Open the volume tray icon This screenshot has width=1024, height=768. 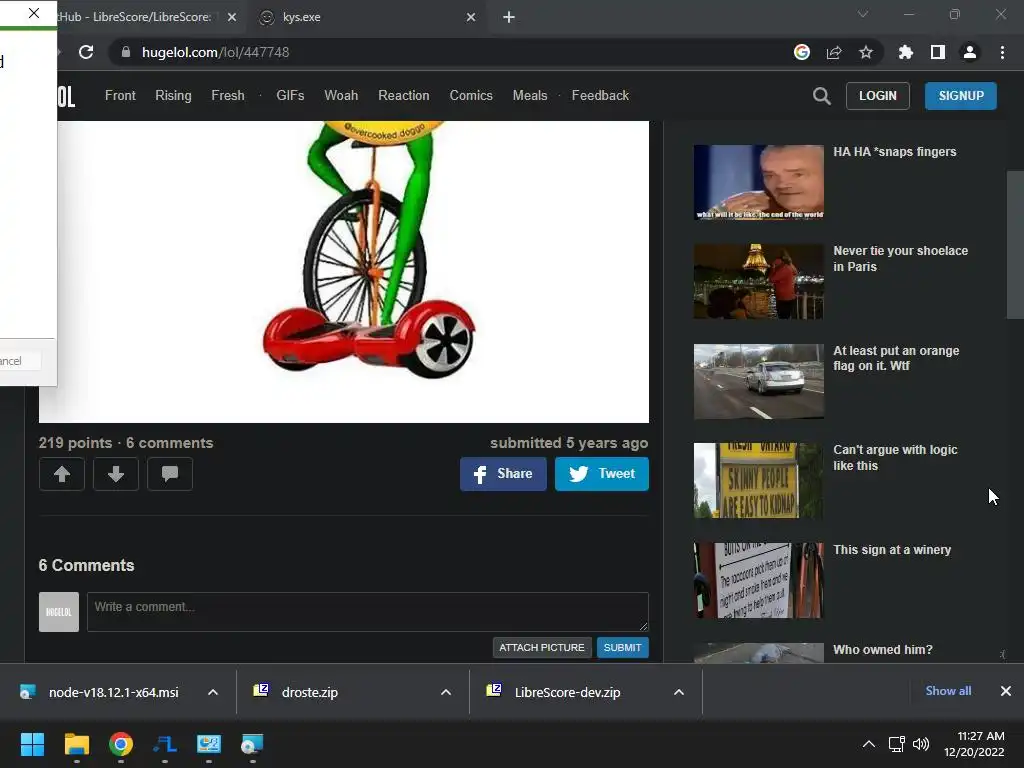[921, 744]
